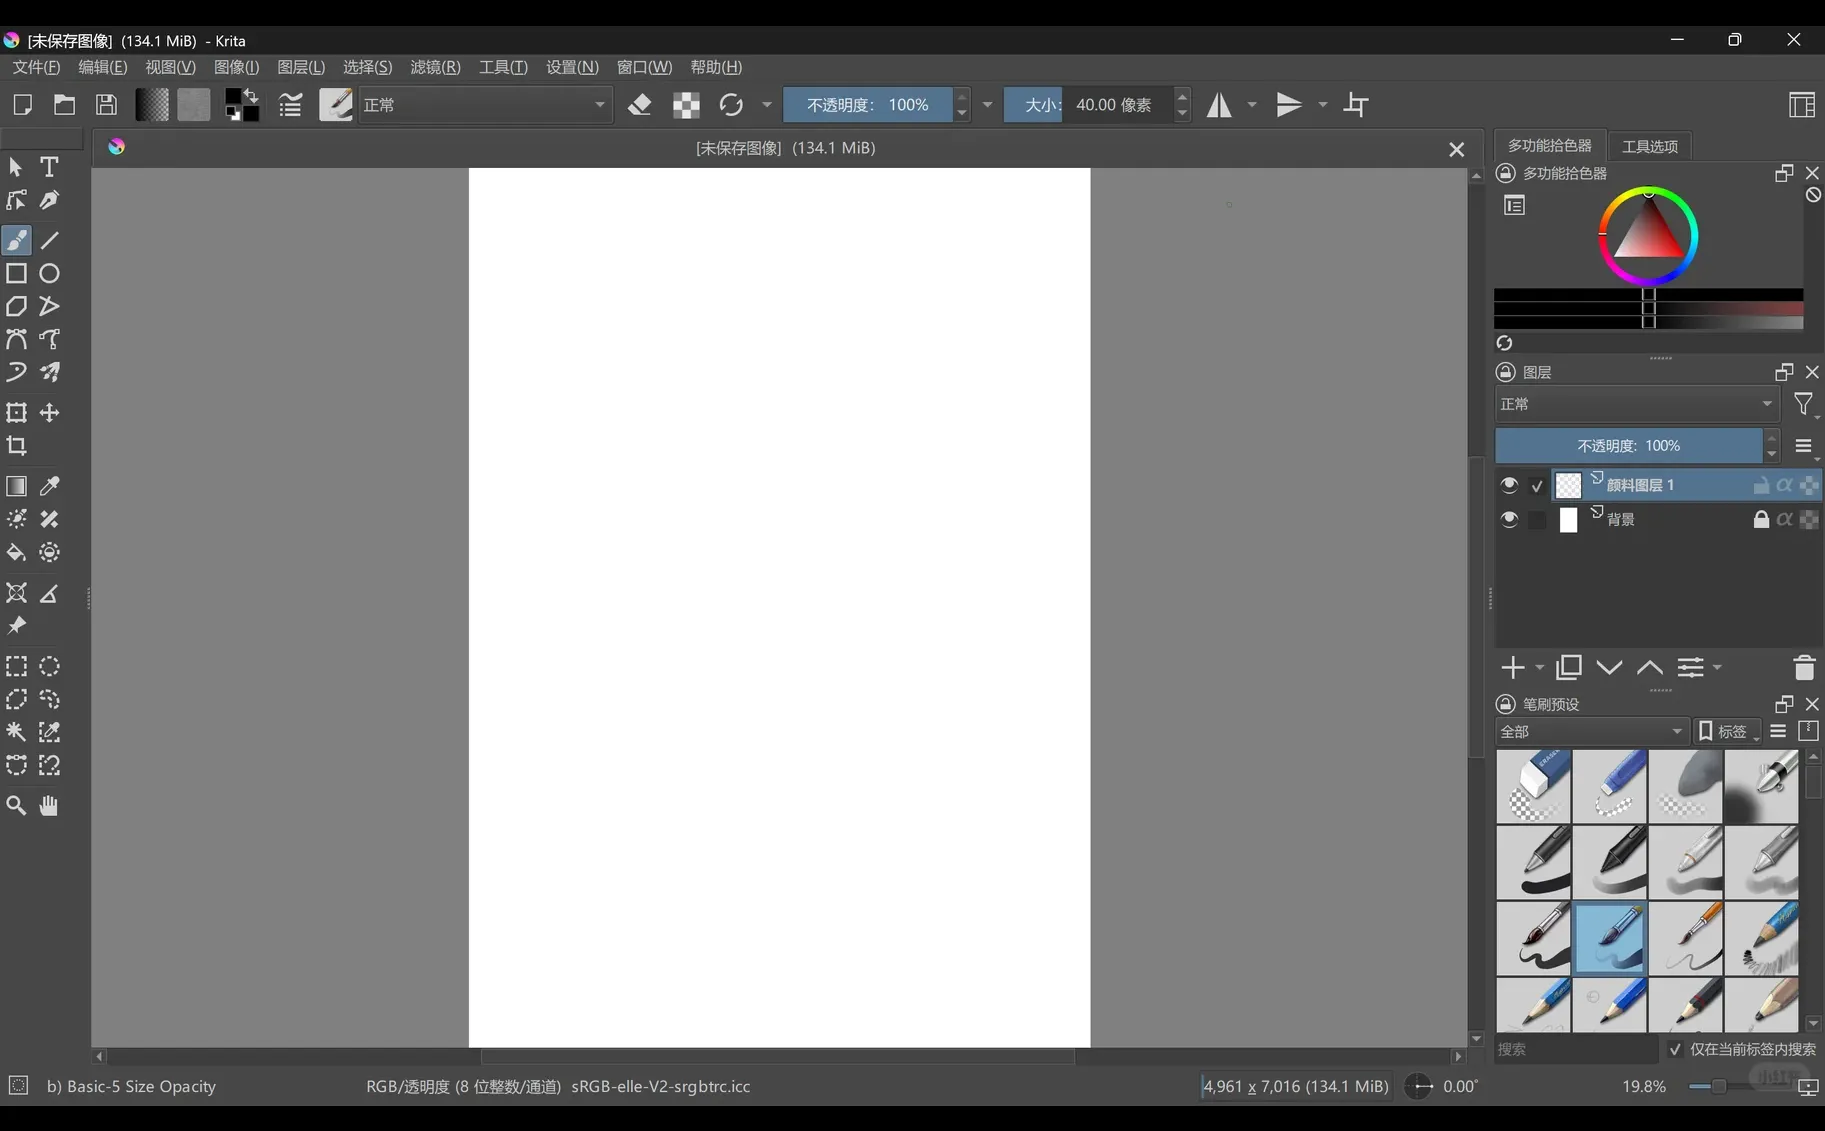Hide the 背景 layer
This screenshot has height=1131, width=1825.
[1509, 519]
